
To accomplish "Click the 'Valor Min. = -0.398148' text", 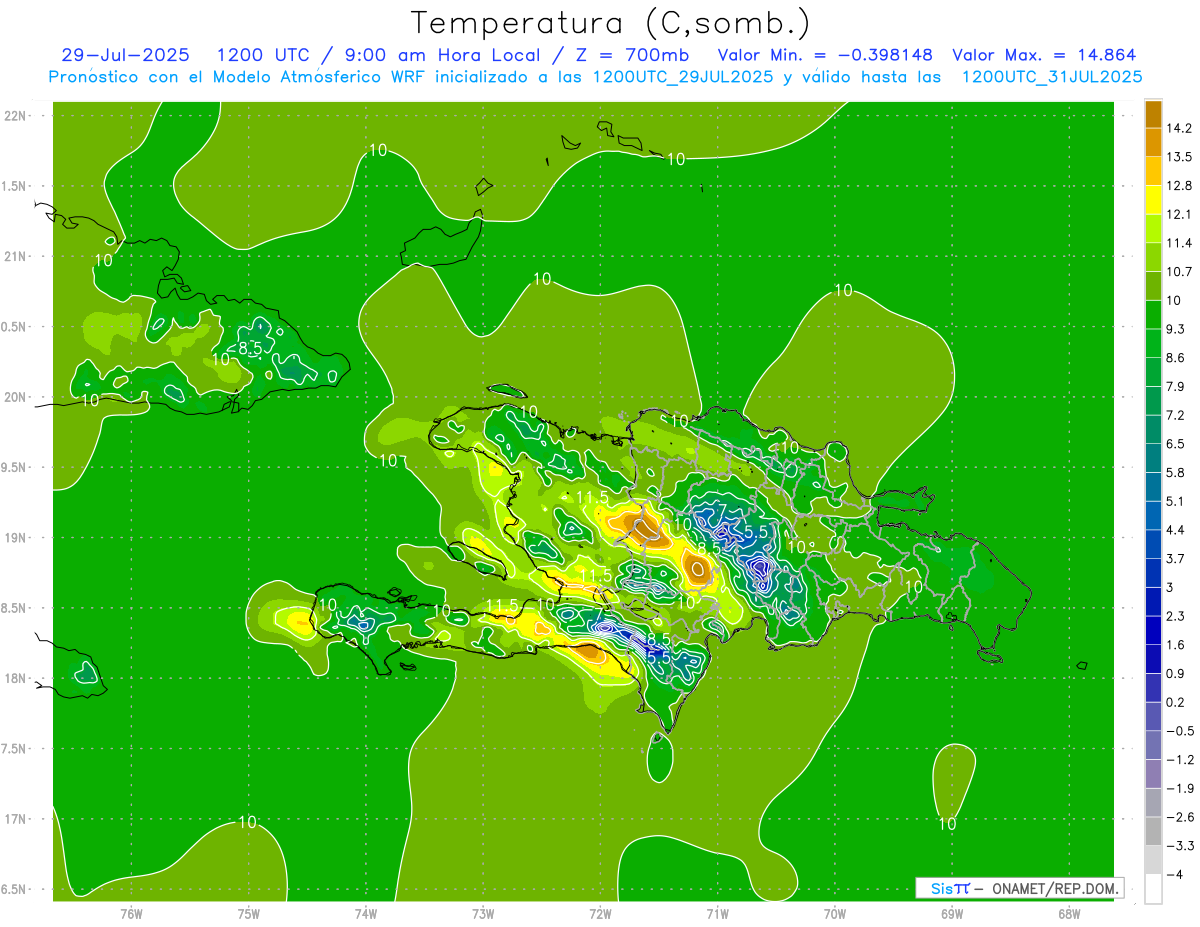I will [x=825, y=55].
